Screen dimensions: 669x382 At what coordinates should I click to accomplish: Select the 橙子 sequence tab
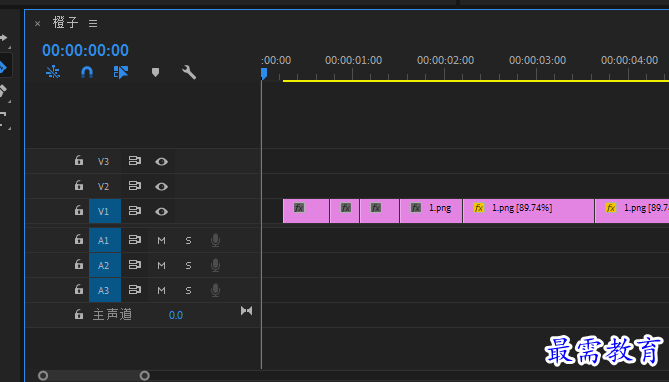click(x=65, y=23)
